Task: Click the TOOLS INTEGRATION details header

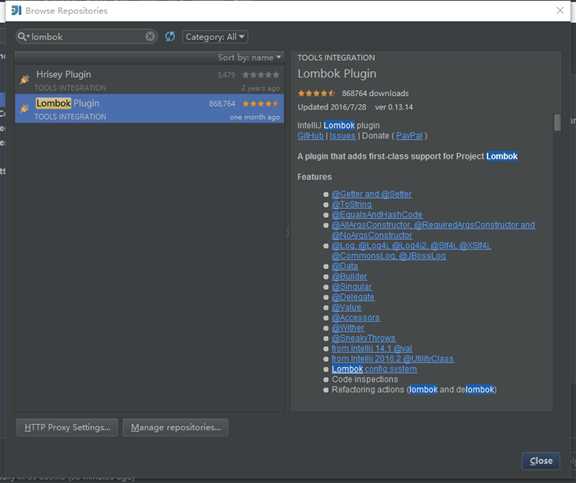Action: pos(336,58)
